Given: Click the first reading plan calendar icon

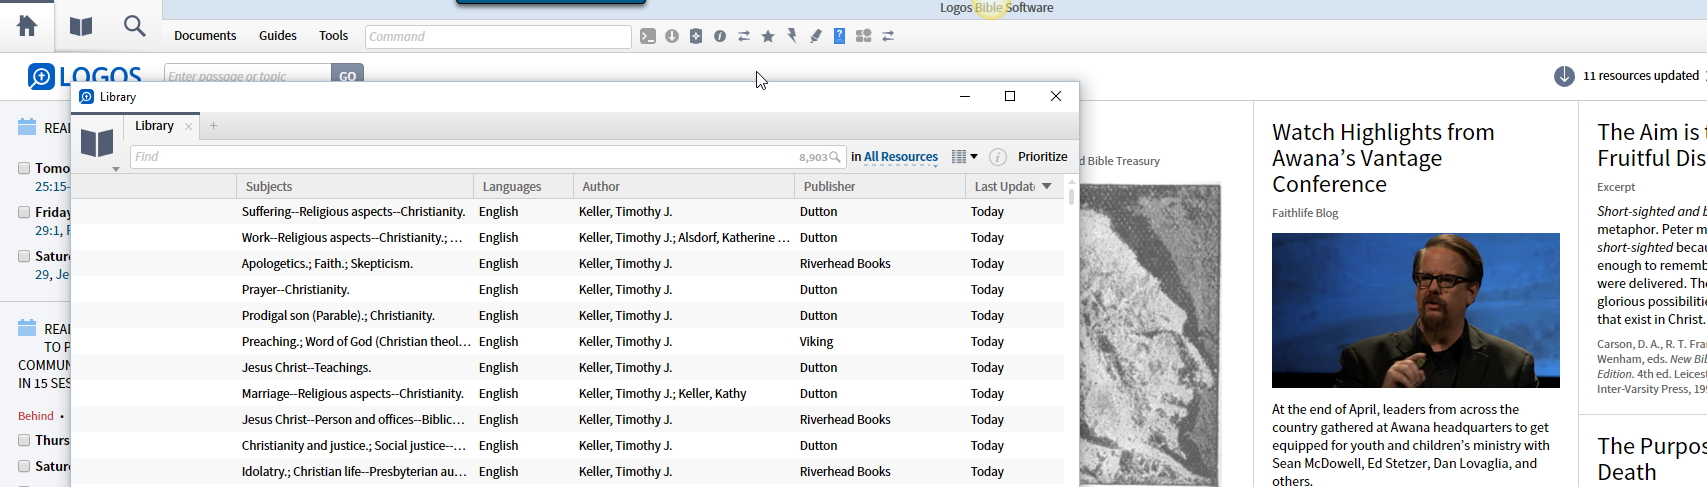Looking at the screenshot, I should point(27,127).
